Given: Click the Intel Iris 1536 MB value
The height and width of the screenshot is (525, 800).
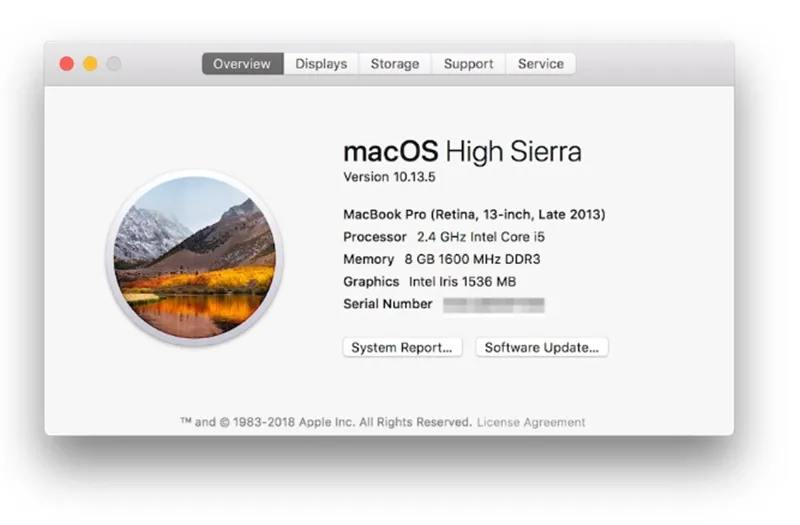Looking at the screenshot, I should tap(462, 282).
